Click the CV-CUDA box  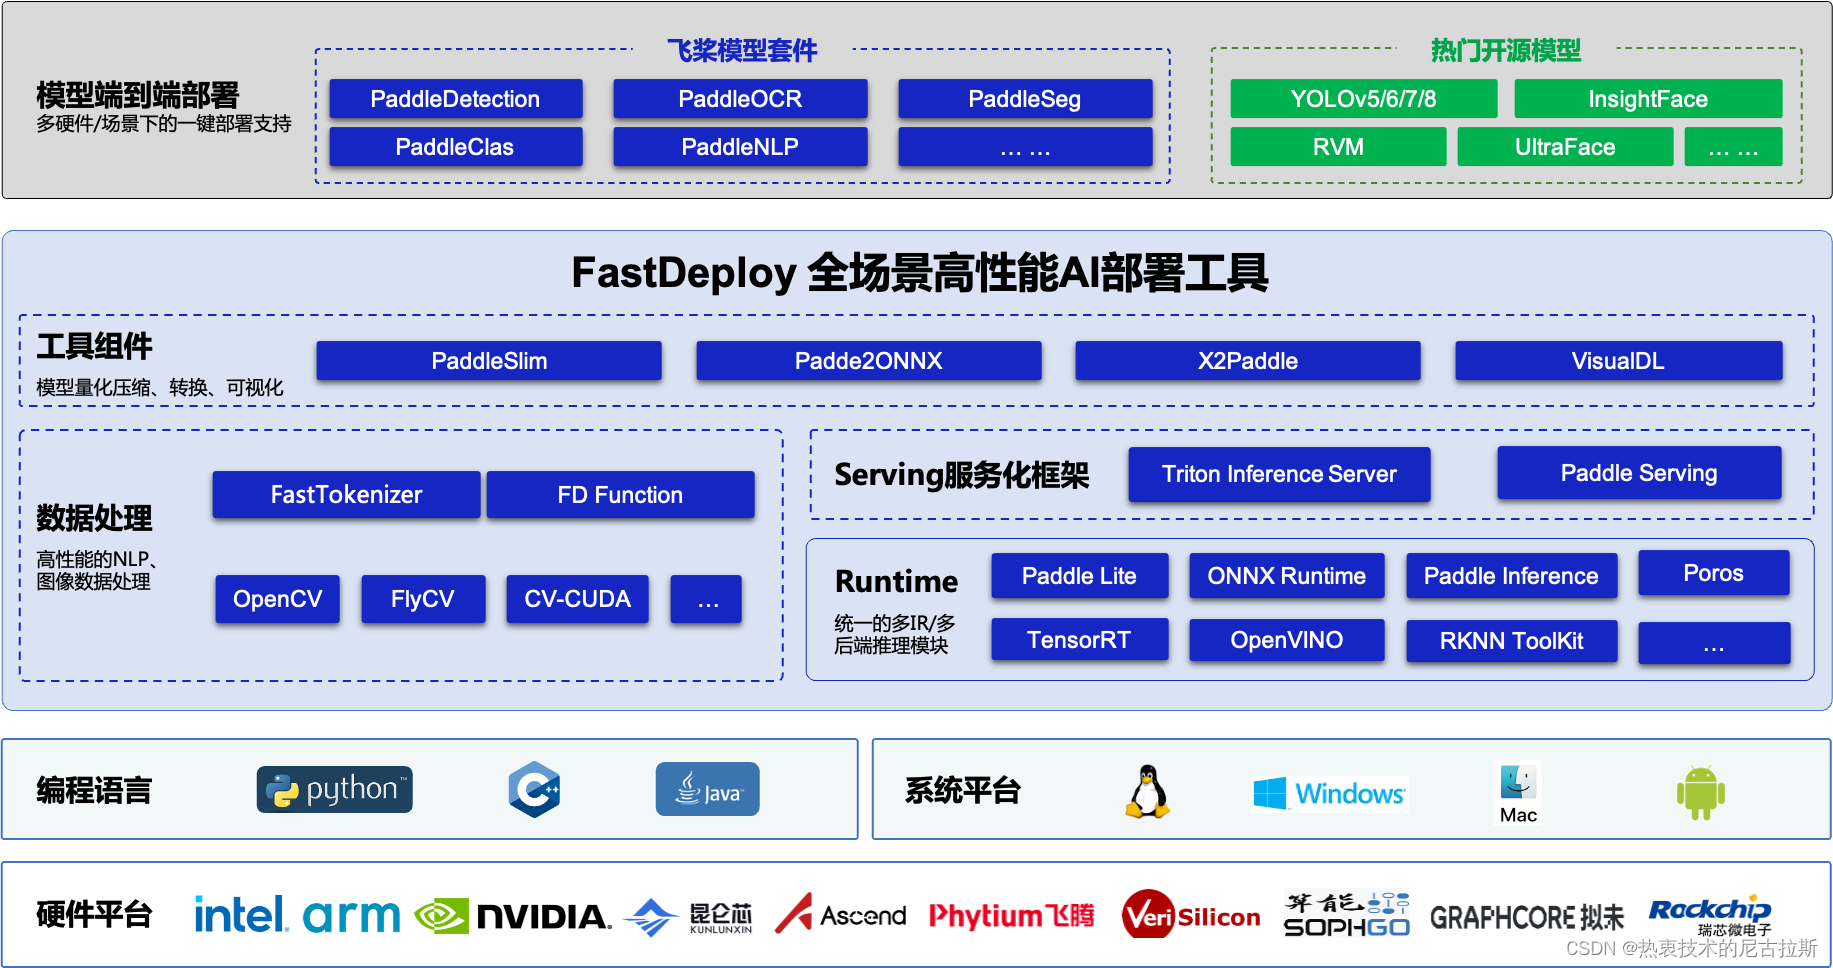click(x=577, y=599)
